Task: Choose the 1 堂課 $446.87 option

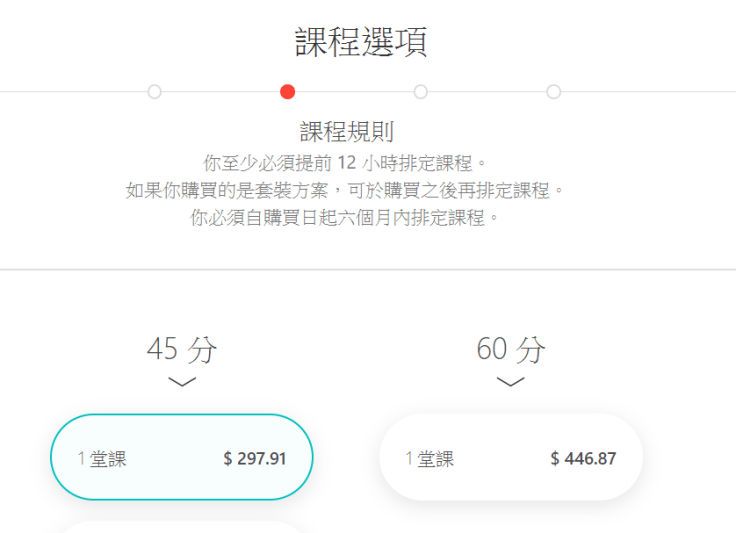Action: click(511, 458)
